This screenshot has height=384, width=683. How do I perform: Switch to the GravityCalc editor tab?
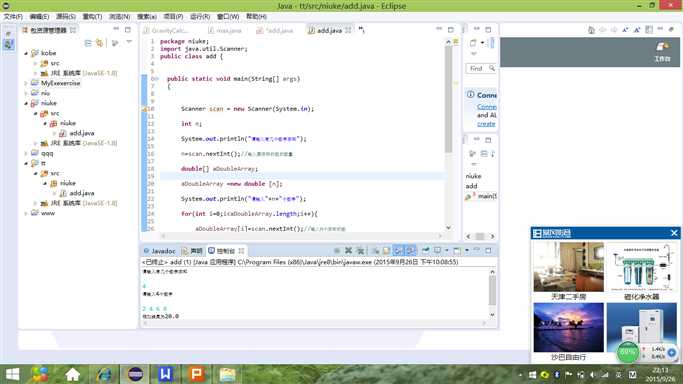[166, 30]
